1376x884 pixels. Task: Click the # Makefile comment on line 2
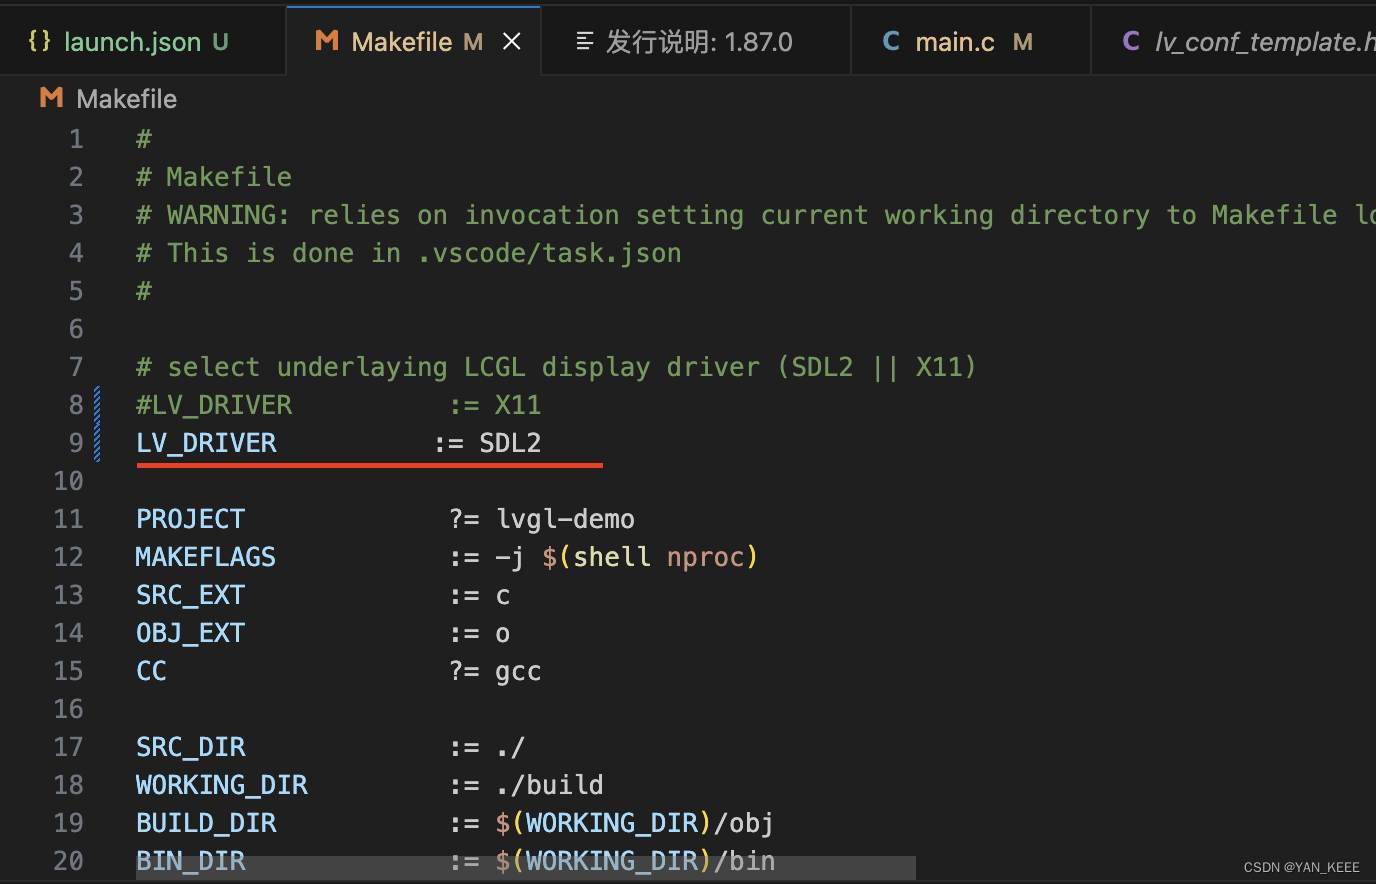(214, 177)
